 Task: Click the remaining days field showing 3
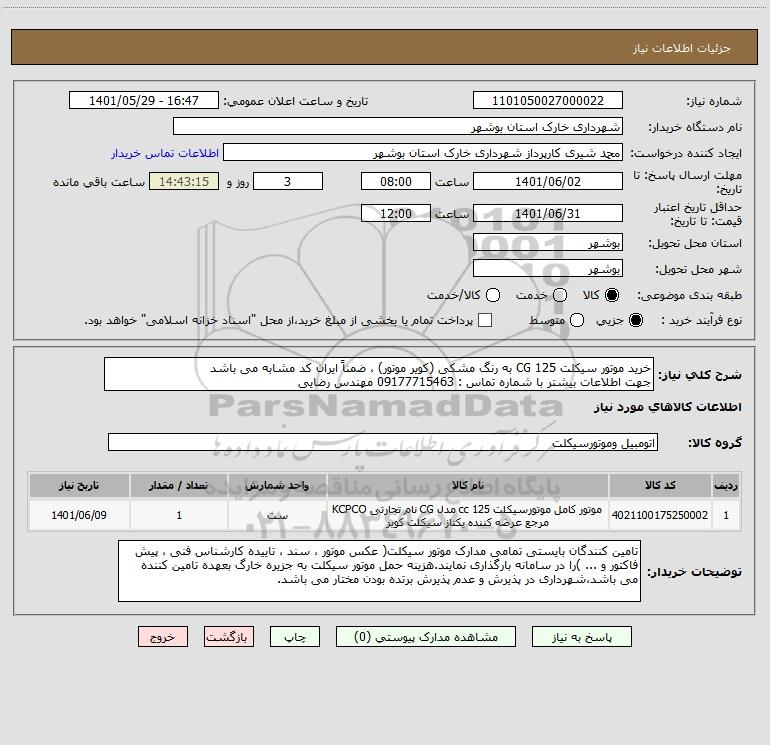click(x=288, y=181)
